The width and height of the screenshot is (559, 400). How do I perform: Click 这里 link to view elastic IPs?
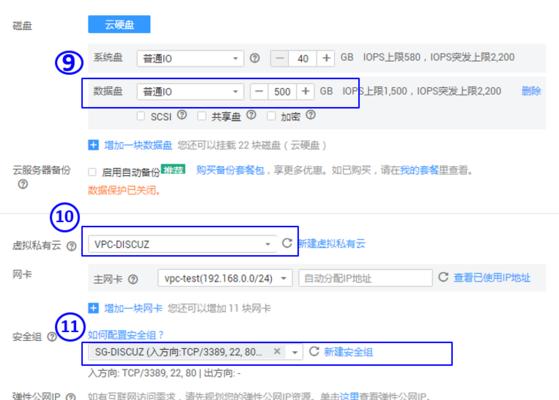349,396
